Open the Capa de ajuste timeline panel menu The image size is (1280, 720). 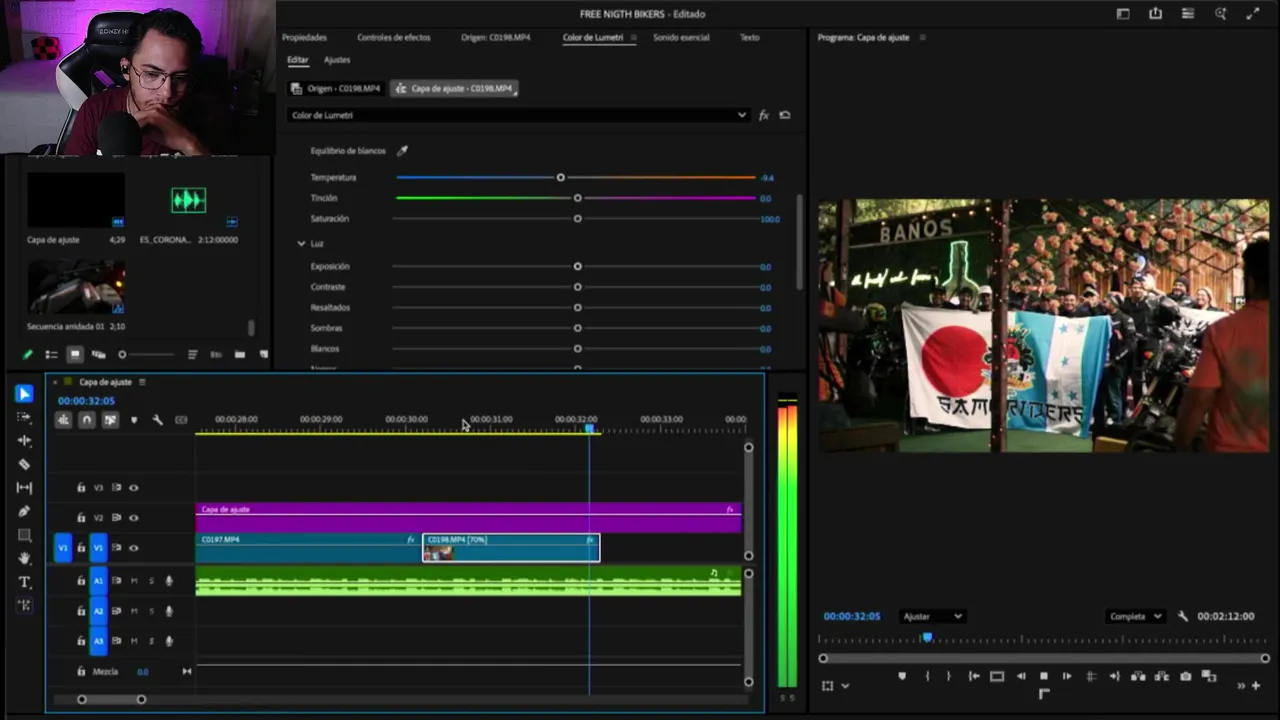[142, 382]
